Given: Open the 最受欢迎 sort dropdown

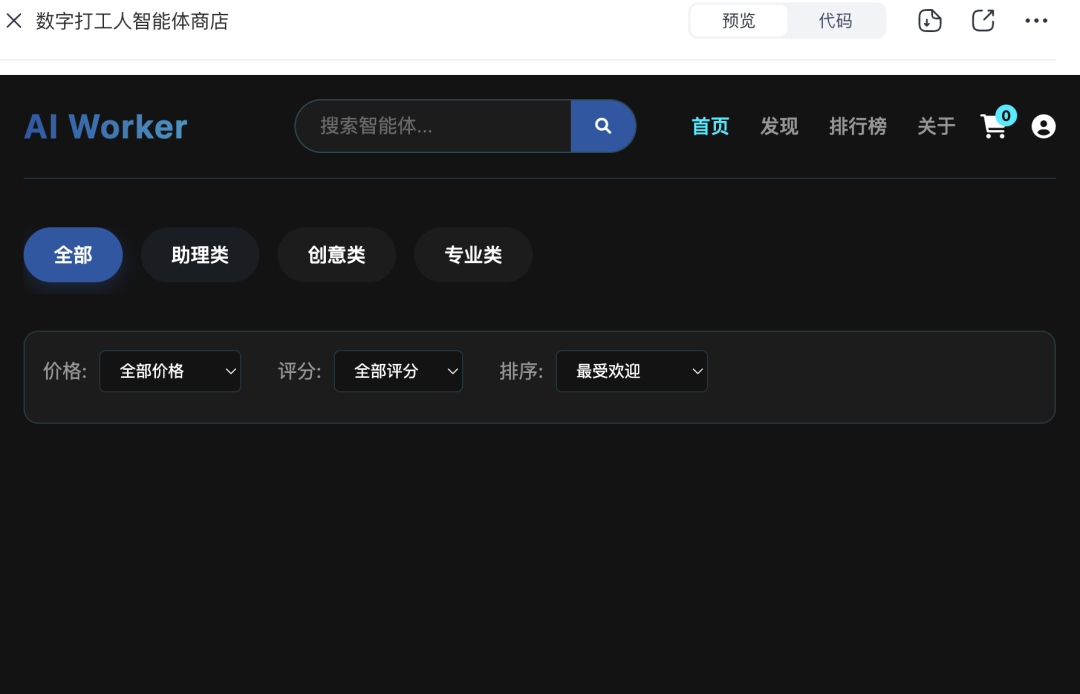Looking at the screenshot, I should click(632, 371).
